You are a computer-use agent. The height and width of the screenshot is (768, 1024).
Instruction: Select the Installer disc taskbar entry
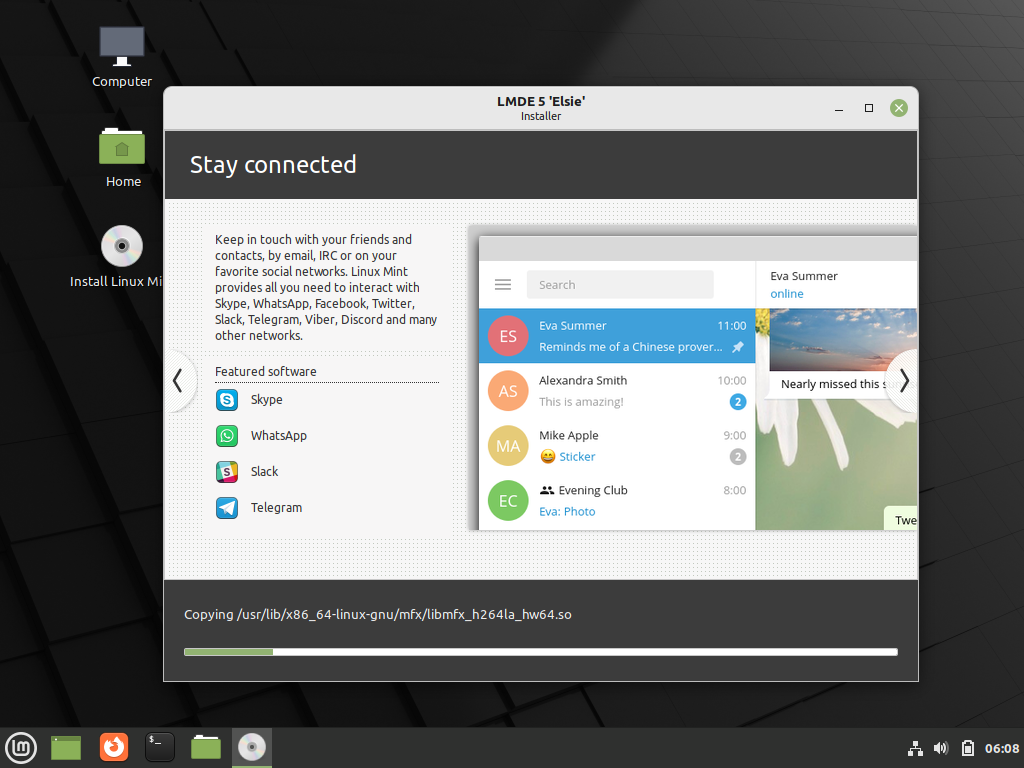tap(252, 748)
